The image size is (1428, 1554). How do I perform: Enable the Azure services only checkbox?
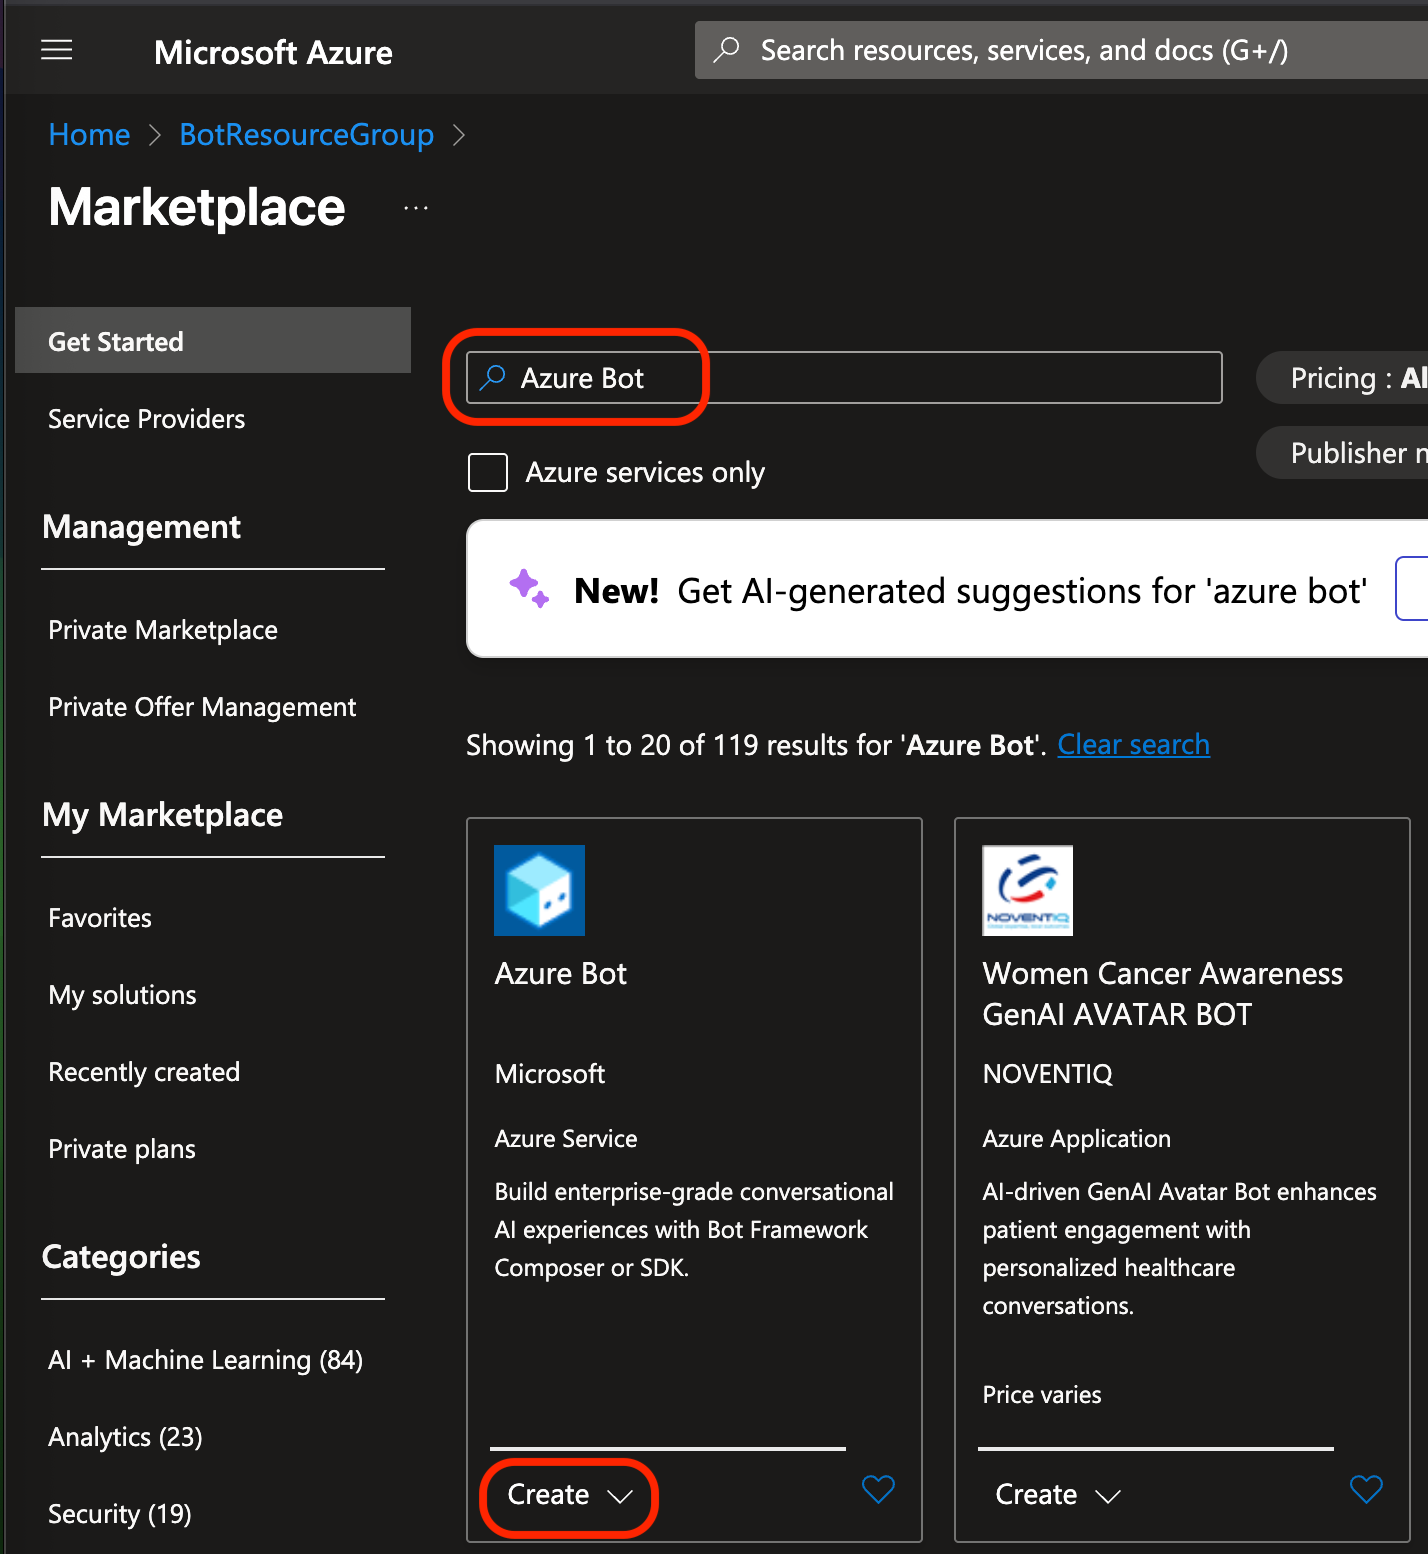coord(488,472)
